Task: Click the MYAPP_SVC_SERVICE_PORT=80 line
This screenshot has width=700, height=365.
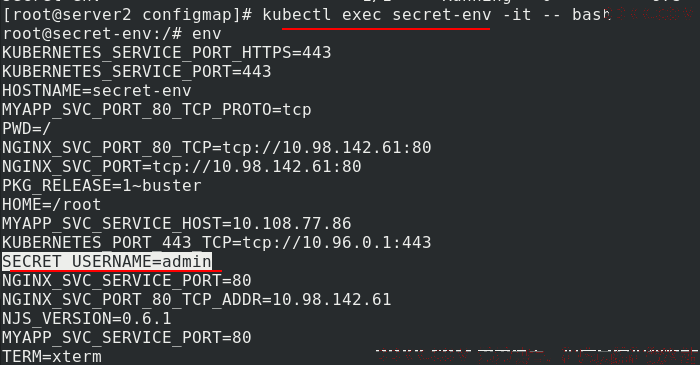Action: [x=127, y=337]
